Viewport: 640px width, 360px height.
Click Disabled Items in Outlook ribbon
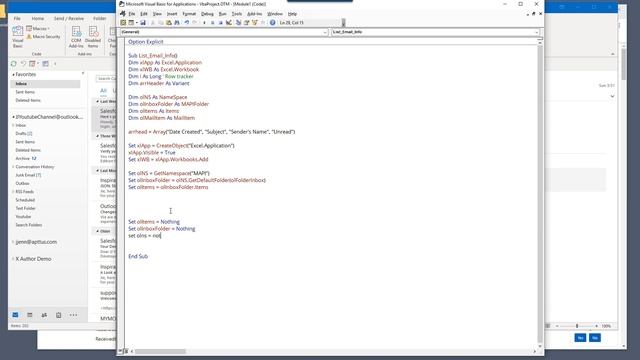(93, 37)
